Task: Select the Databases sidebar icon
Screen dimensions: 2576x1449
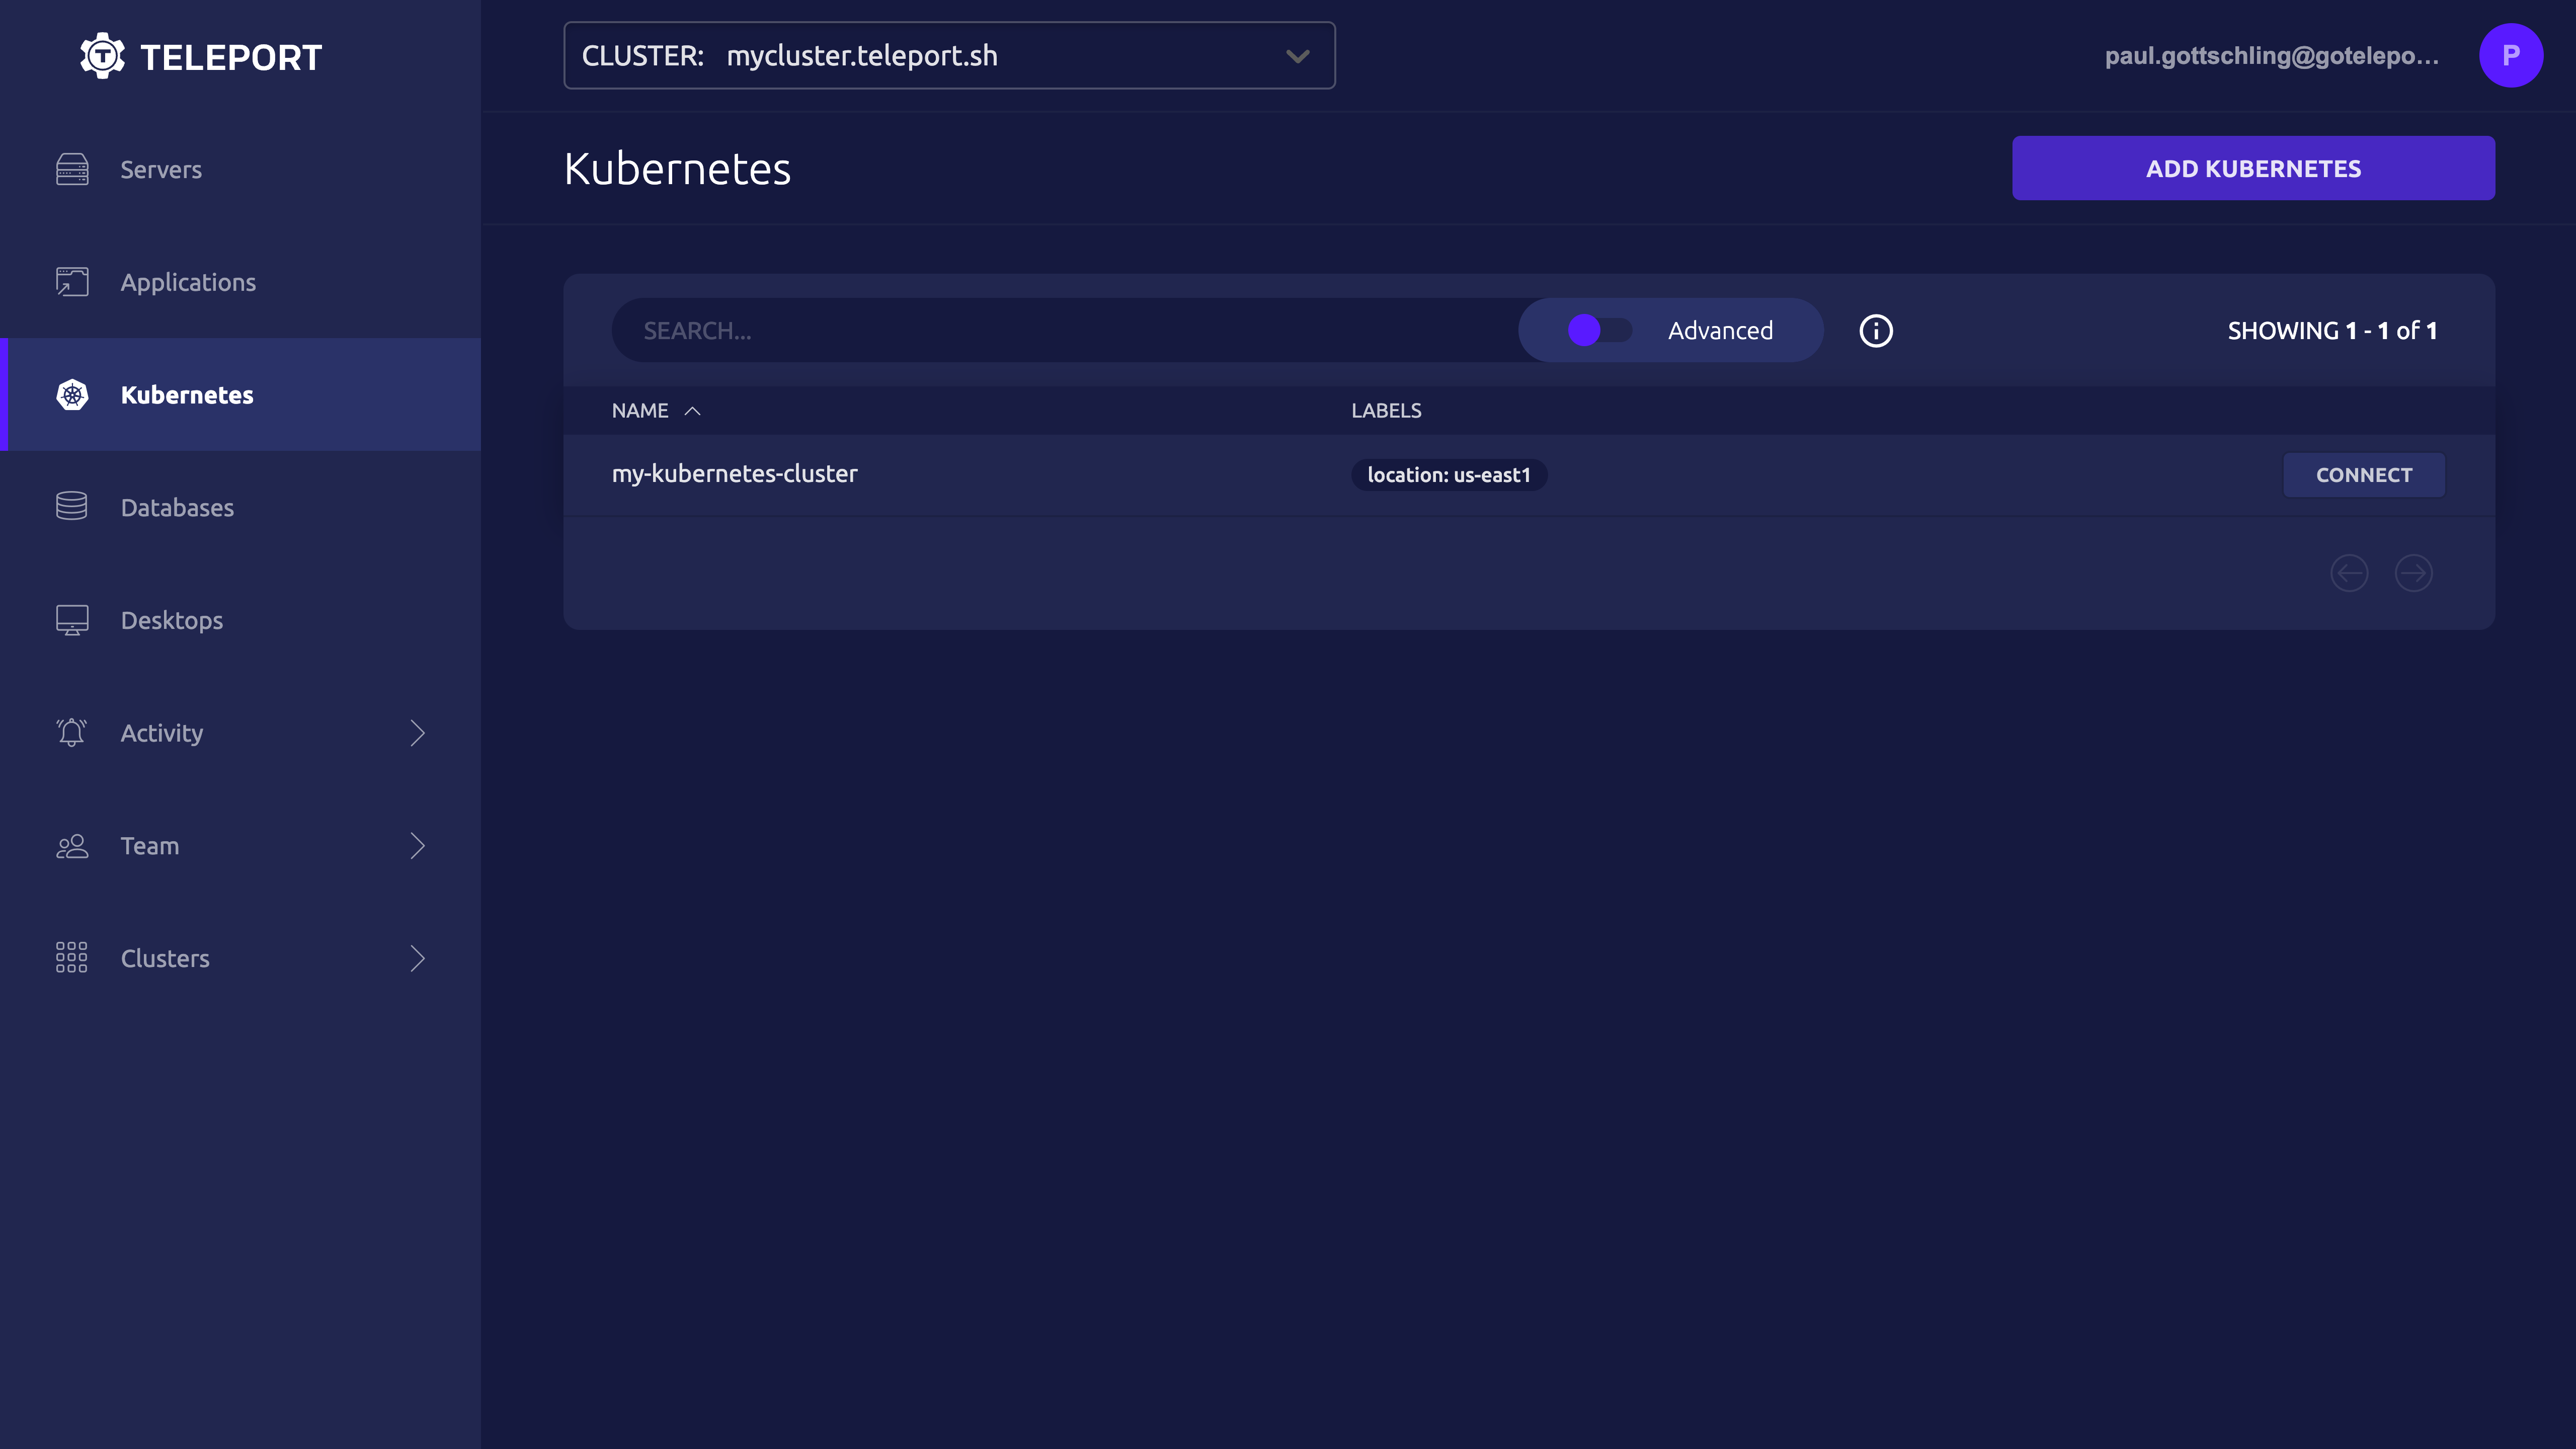Action: [x=71, y=506]
